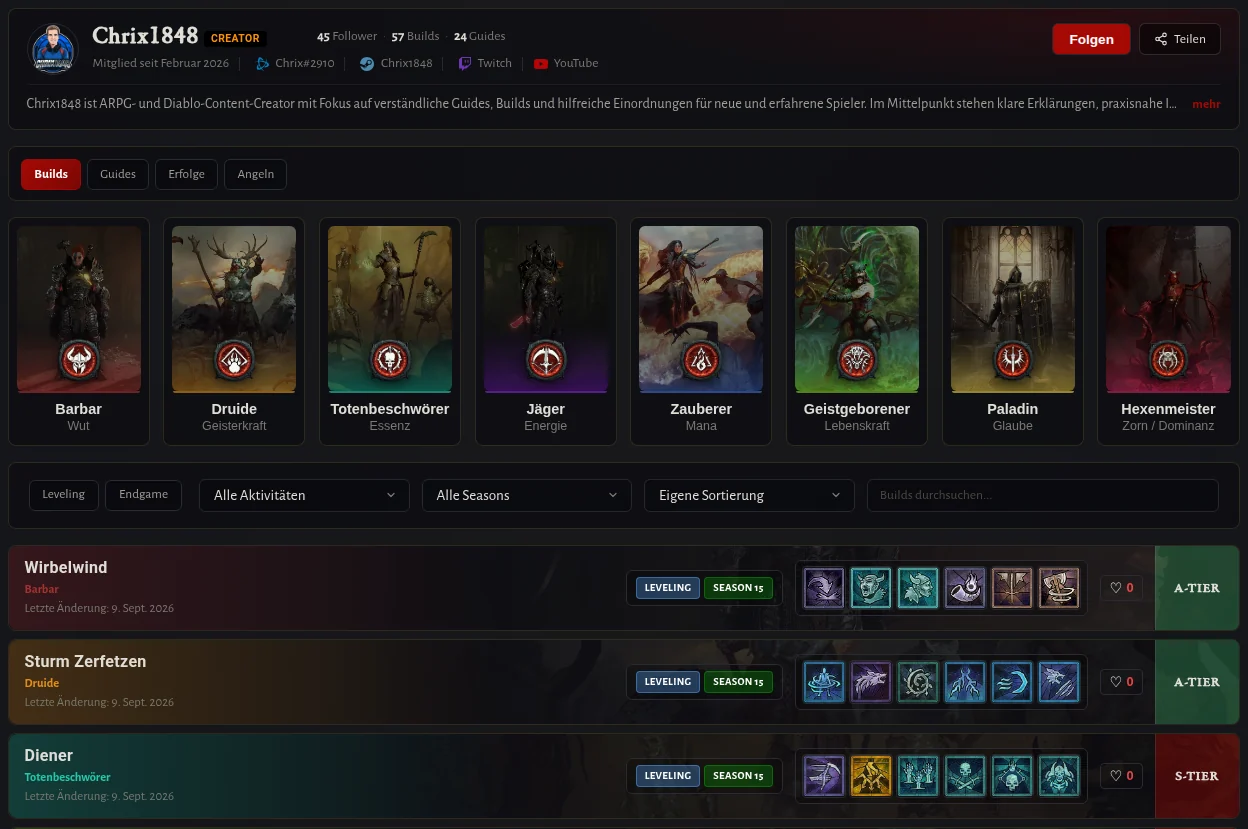Toggle the Endgame filter
This screenshot has width=1248, height=829.
(x=144, y=495)
